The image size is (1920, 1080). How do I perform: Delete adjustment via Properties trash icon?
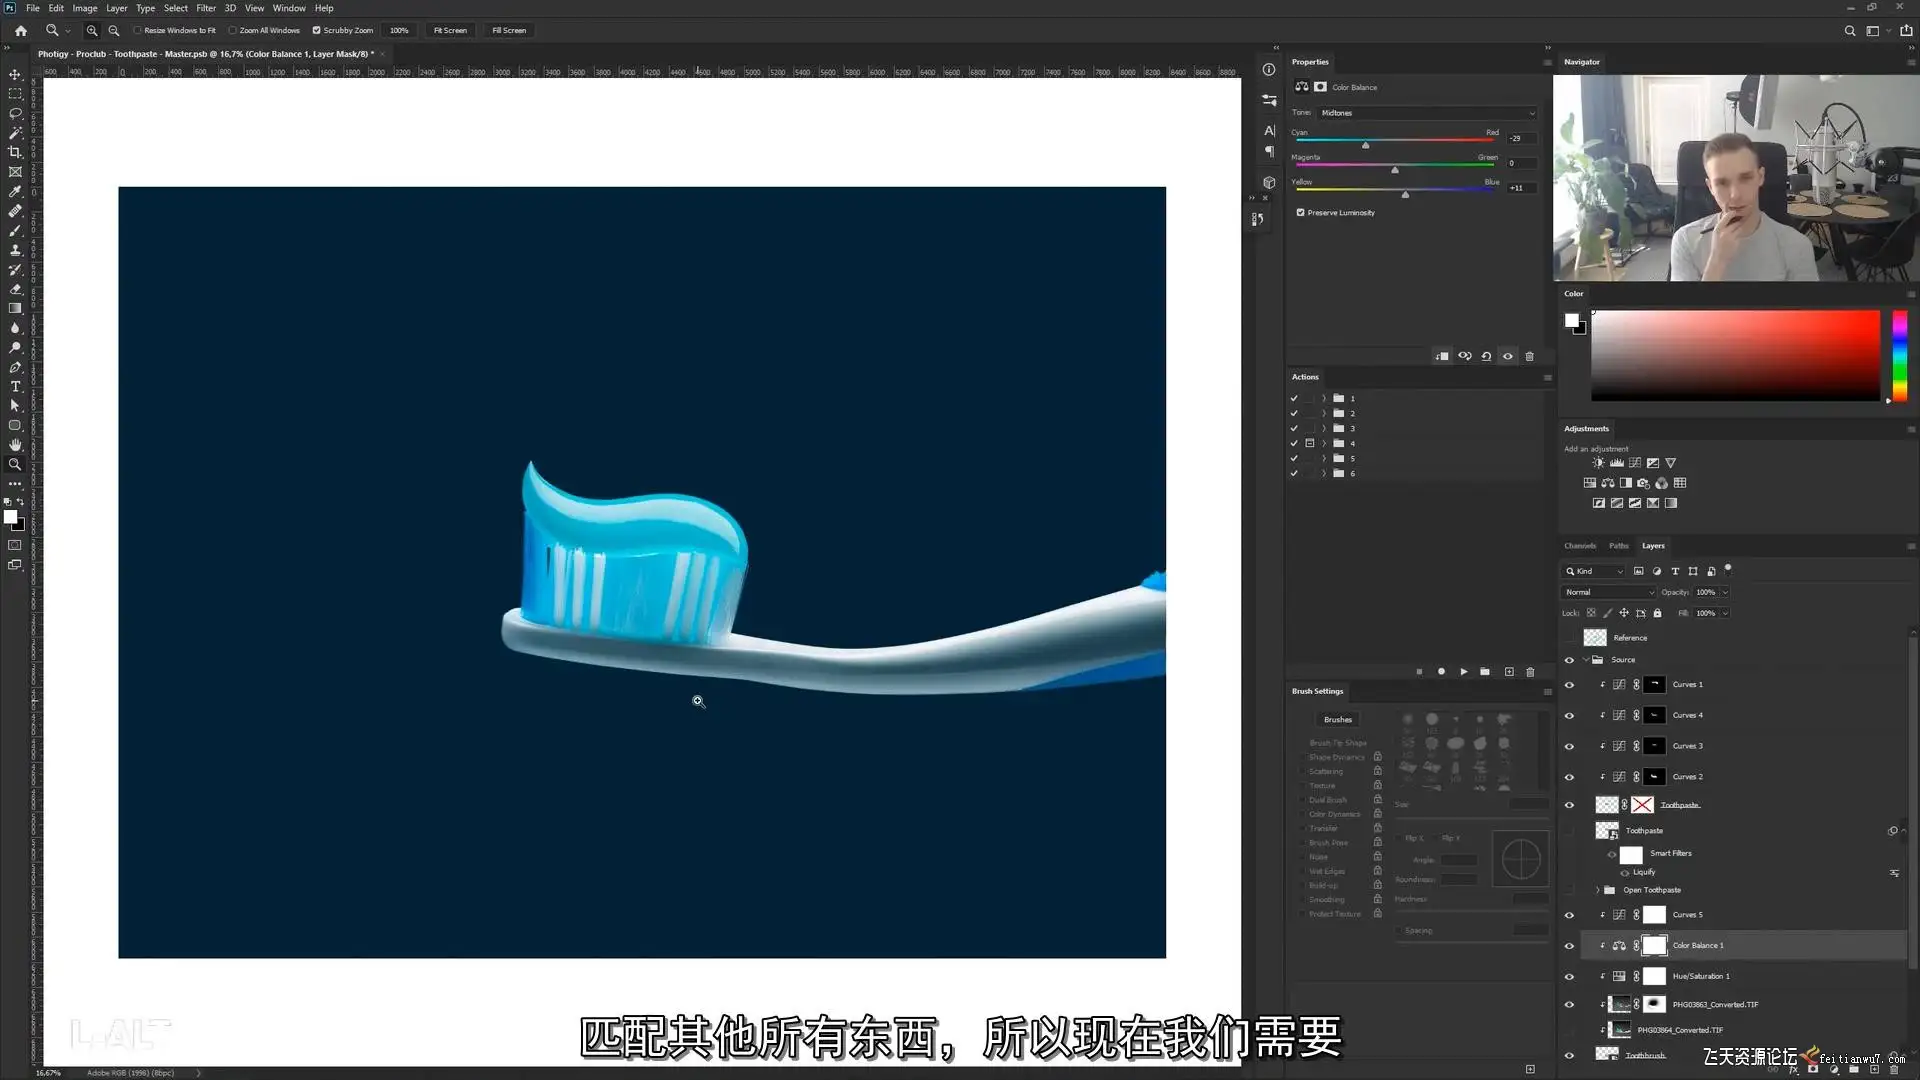click(1529, 356)
